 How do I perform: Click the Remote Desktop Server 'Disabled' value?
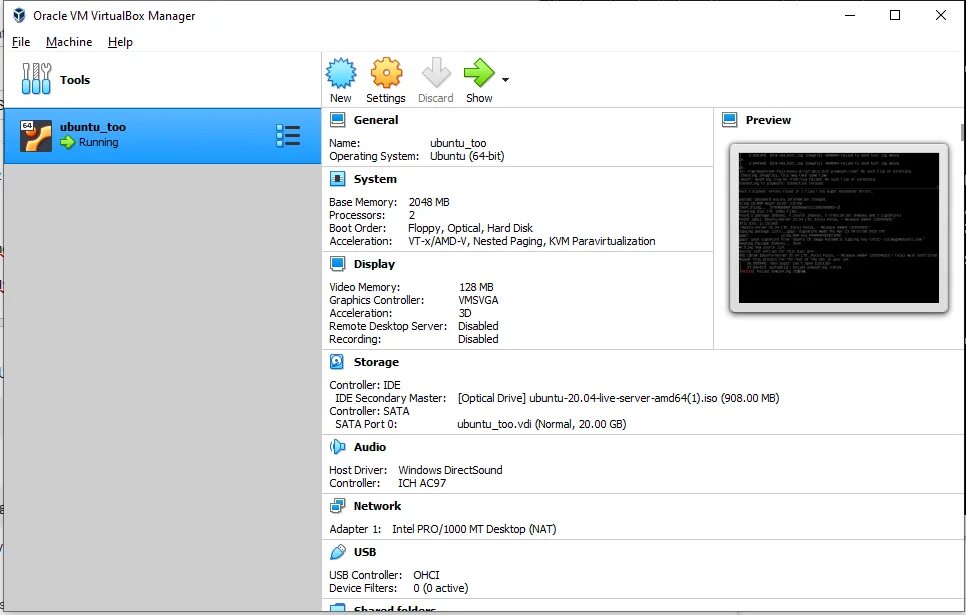(478, 326)
